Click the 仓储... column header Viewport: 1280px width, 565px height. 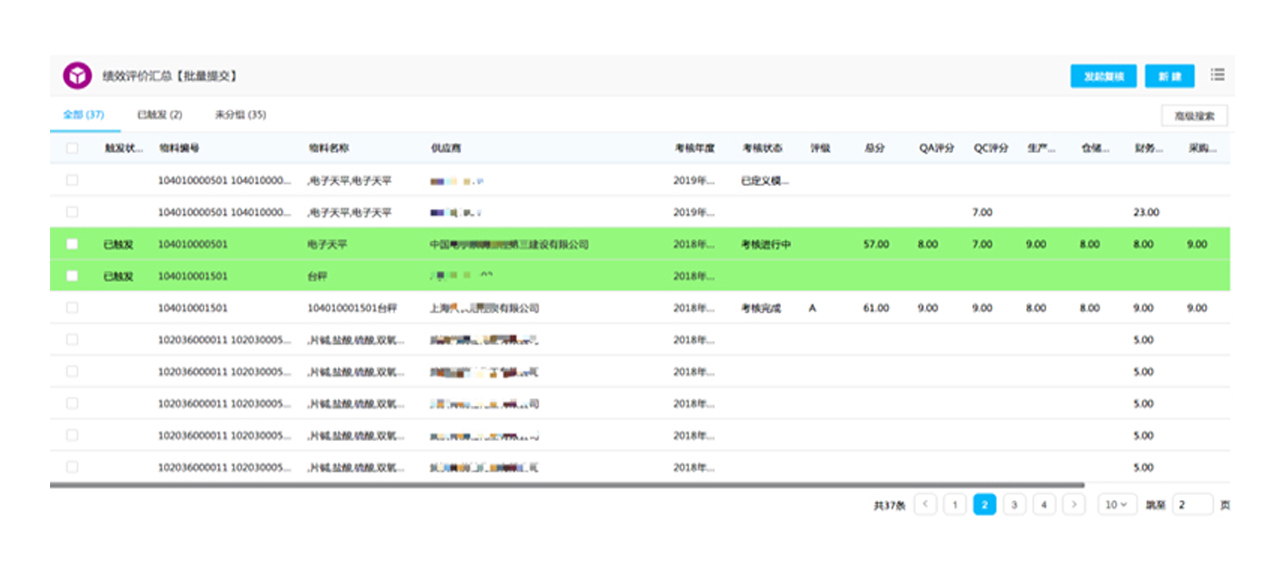click(1095, 148)
